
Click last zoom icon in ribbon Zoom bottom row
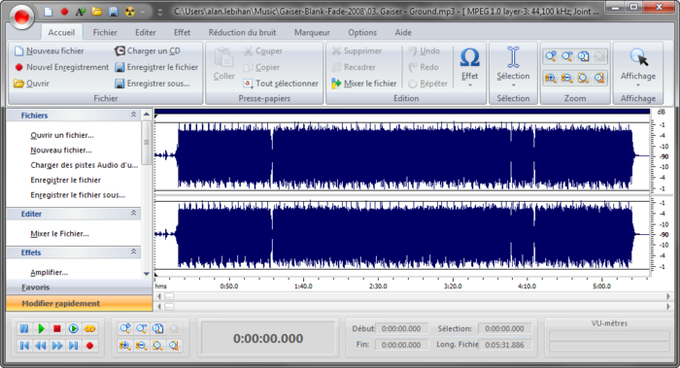[599, 78]
